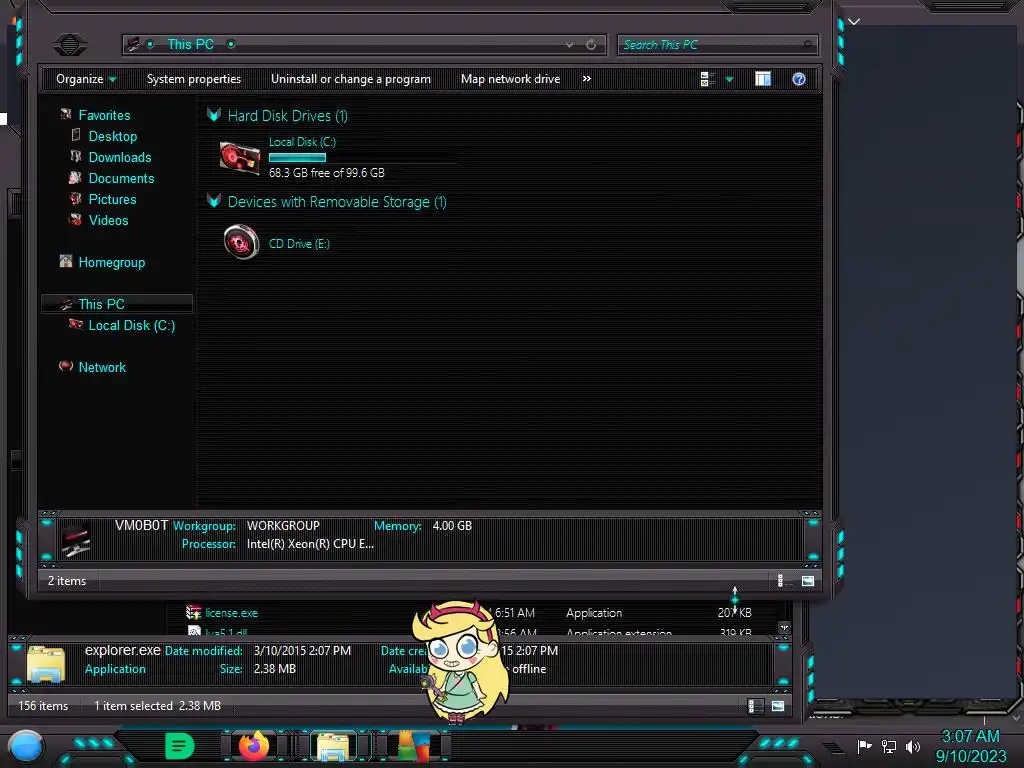Select the Local Disk (C:) drive icon
This screenshot has width=1024, height=768.
[240, 157]
